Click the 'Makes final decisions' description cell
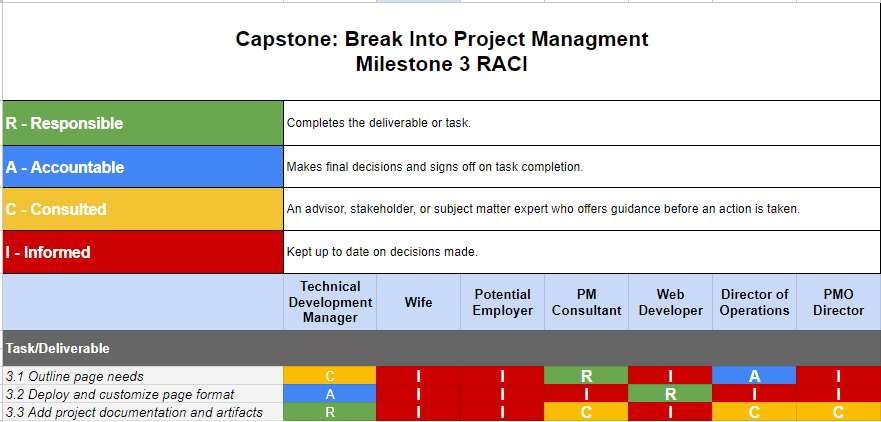The height and width of the screenshot is (422, 881). pos(580,167)
